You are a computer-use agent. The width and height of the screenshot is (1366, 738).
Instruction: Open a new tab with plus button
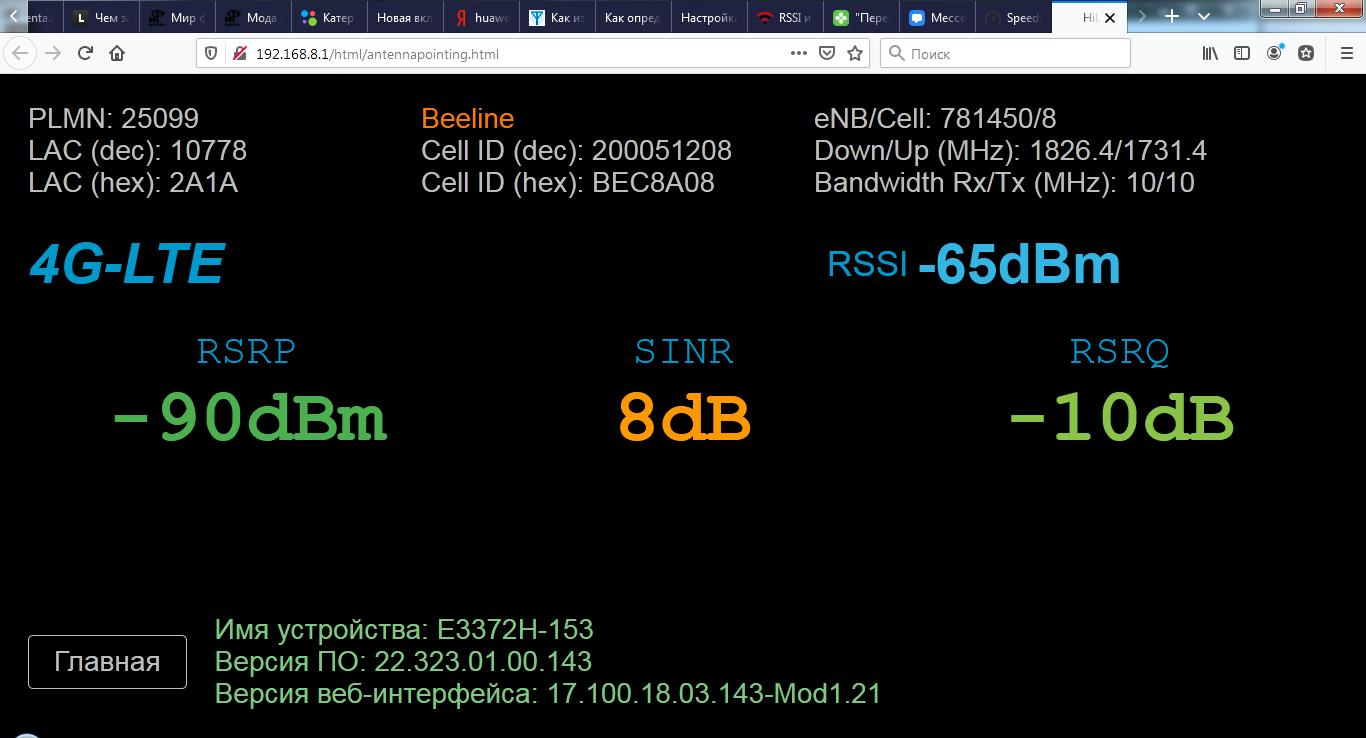pyautogui.click(x=1172, y=17)
